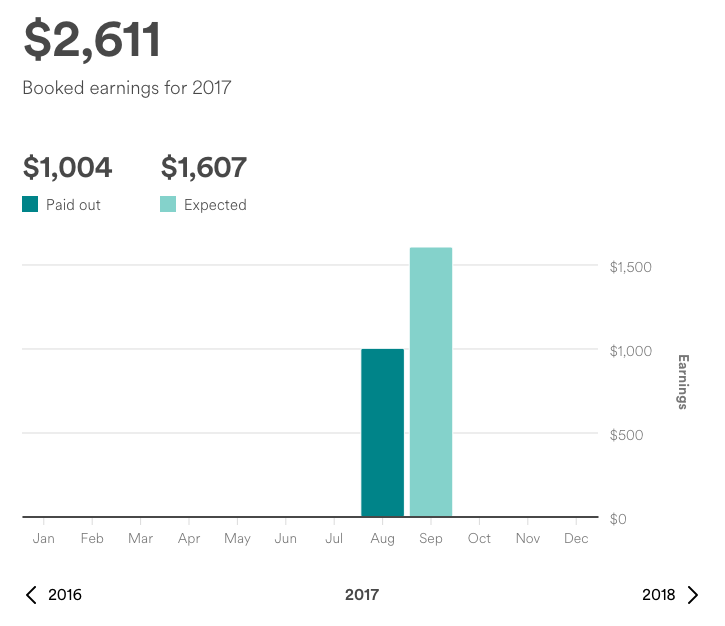Screen dimensions: 725x626
Task: Click the $1,607 expected amount
Action: tap(203, 167)
